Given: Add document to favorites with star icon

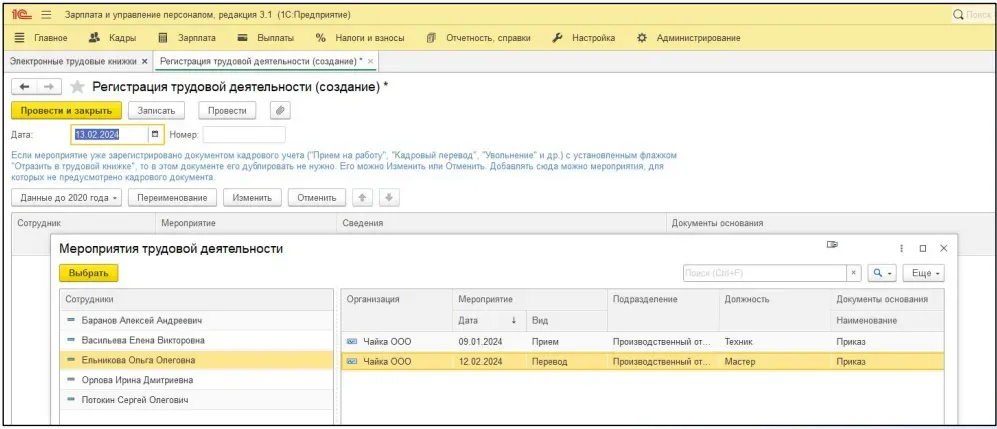Looking at the screenshot, I should pos(77,87).
